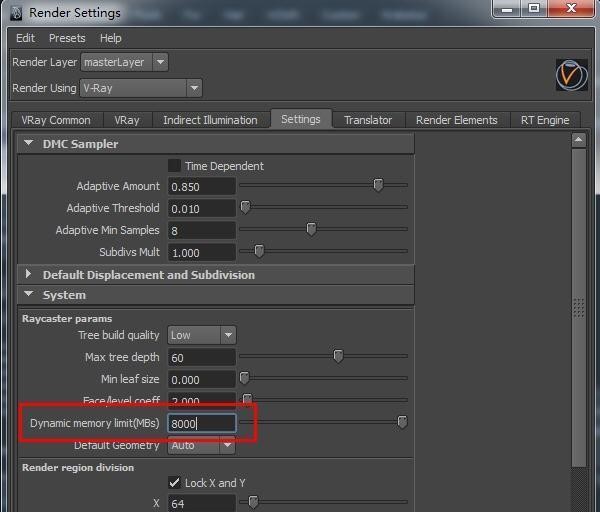
Task: Open the Presets menu
Action: coord(67,38)
